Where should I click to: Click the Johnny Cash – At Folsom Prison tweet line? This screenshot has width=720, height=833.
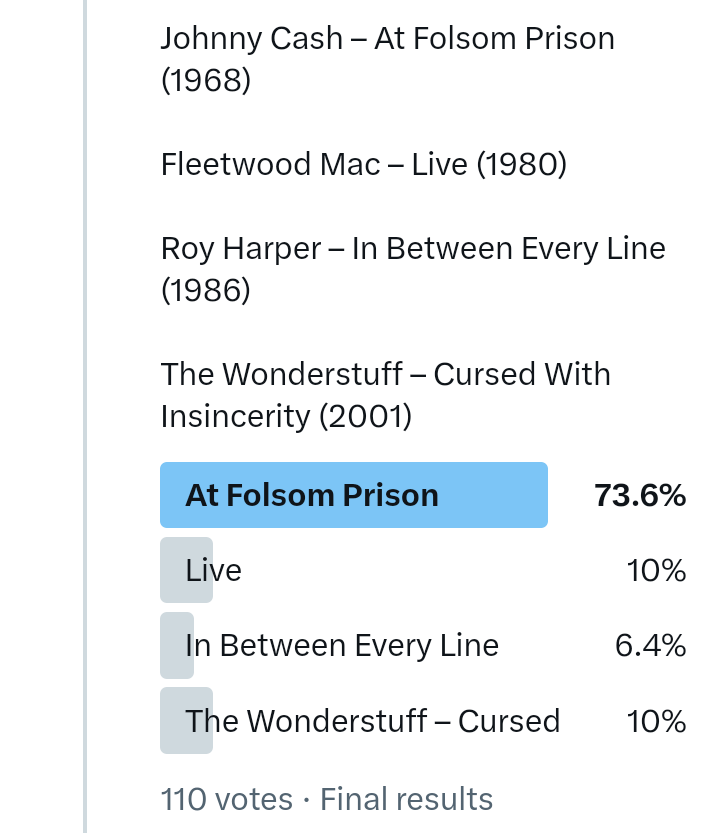pyautogui.click(x=387, y=39)
